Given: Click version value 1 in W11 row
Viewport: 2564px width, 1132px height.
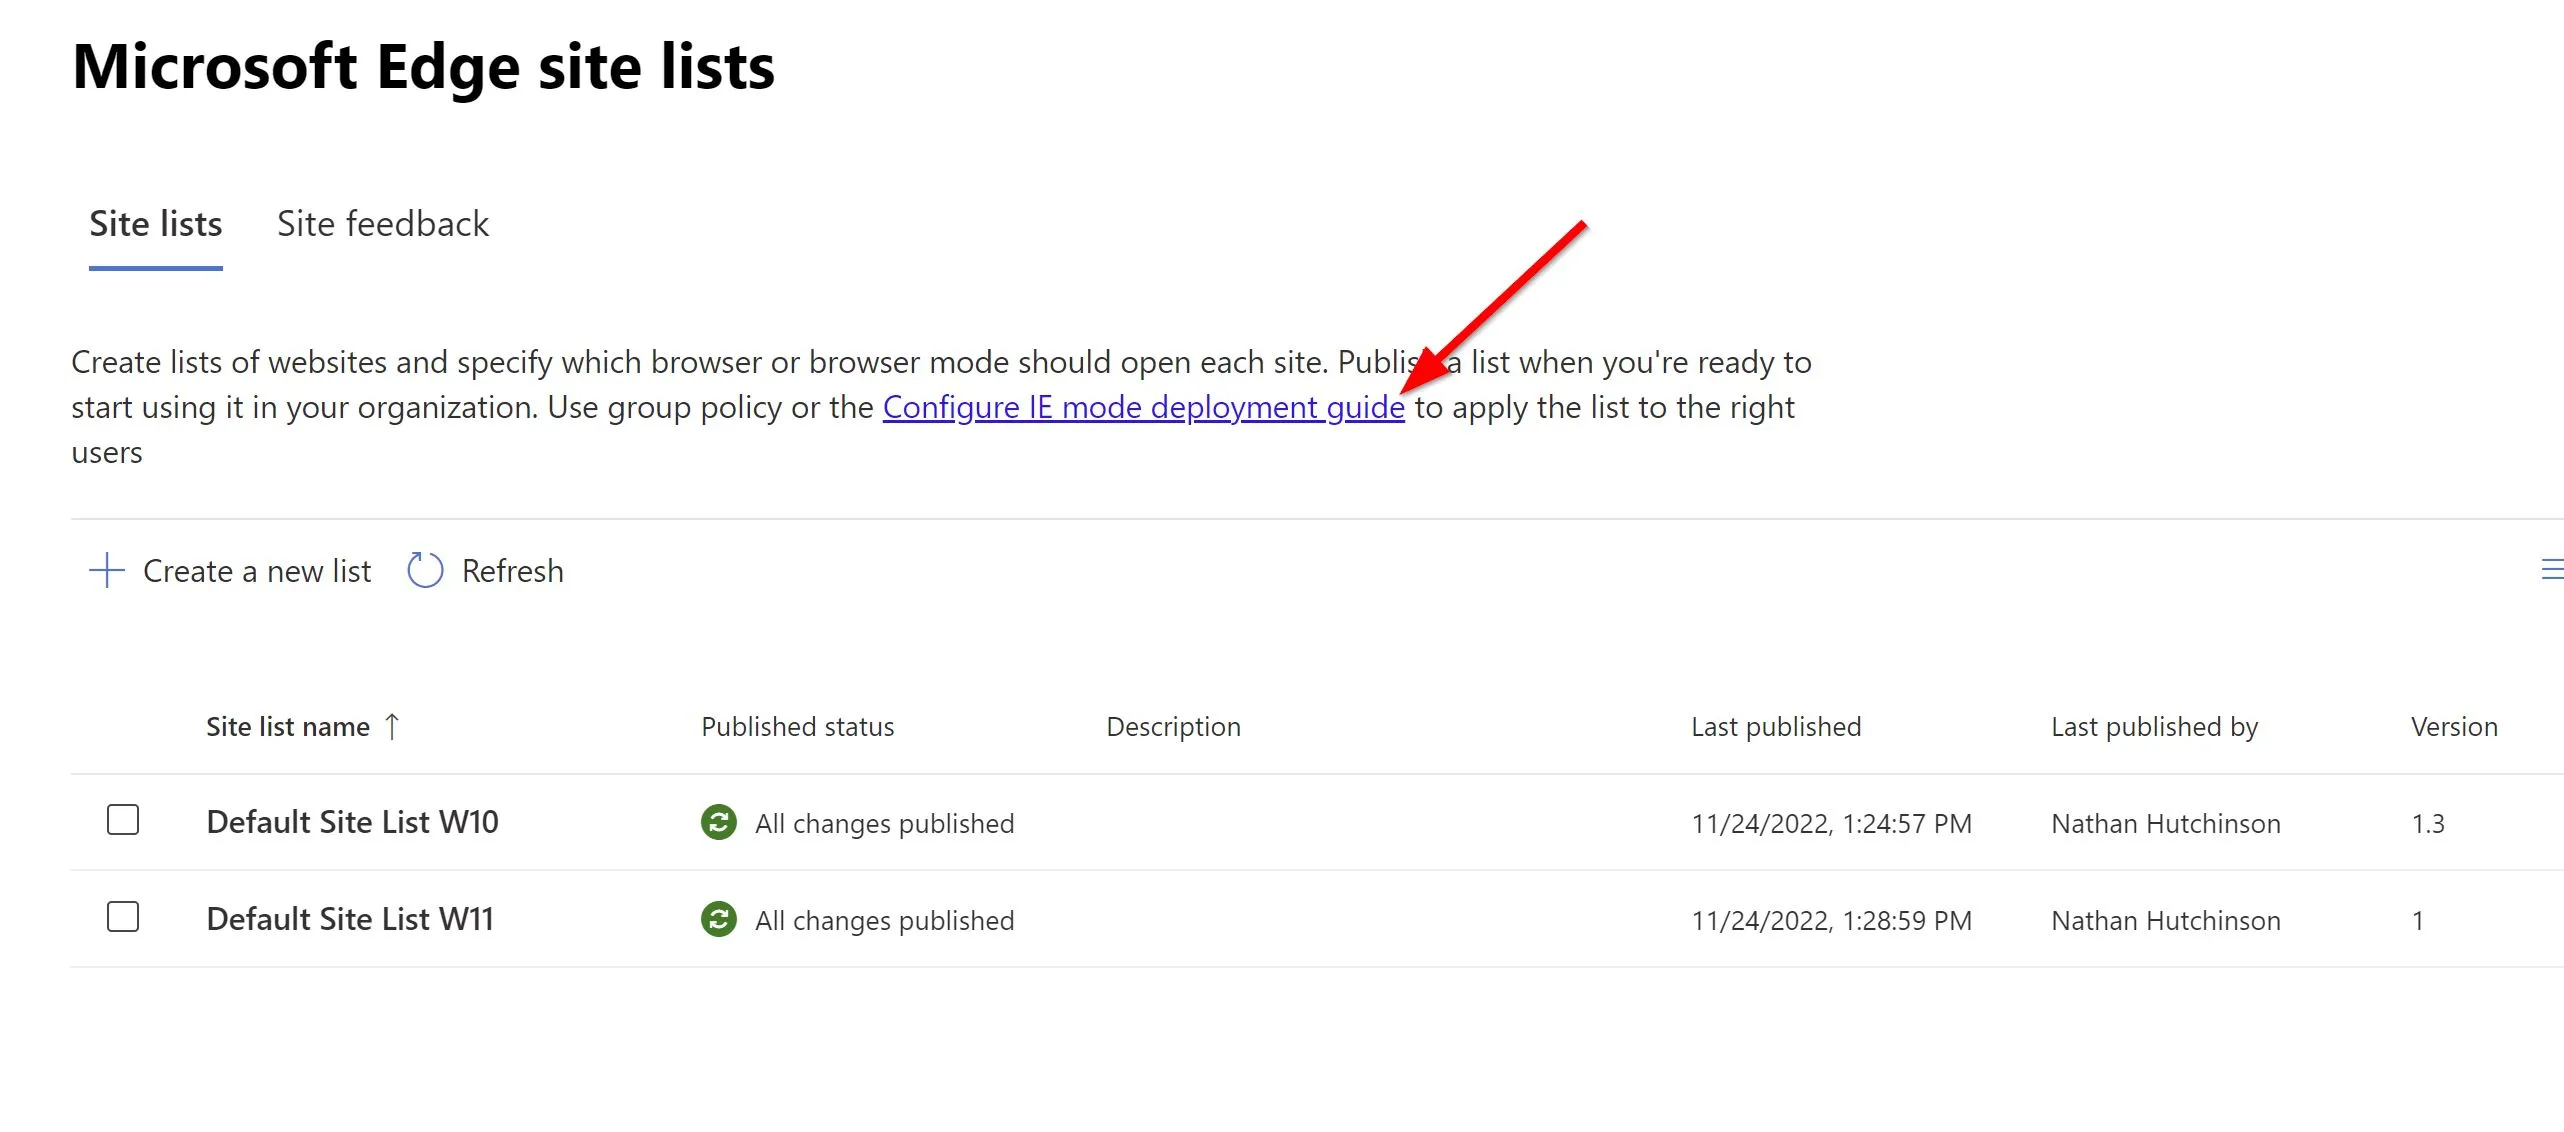Looking at the screenshot, I should pyautogui.click(x=2418, y=921).
